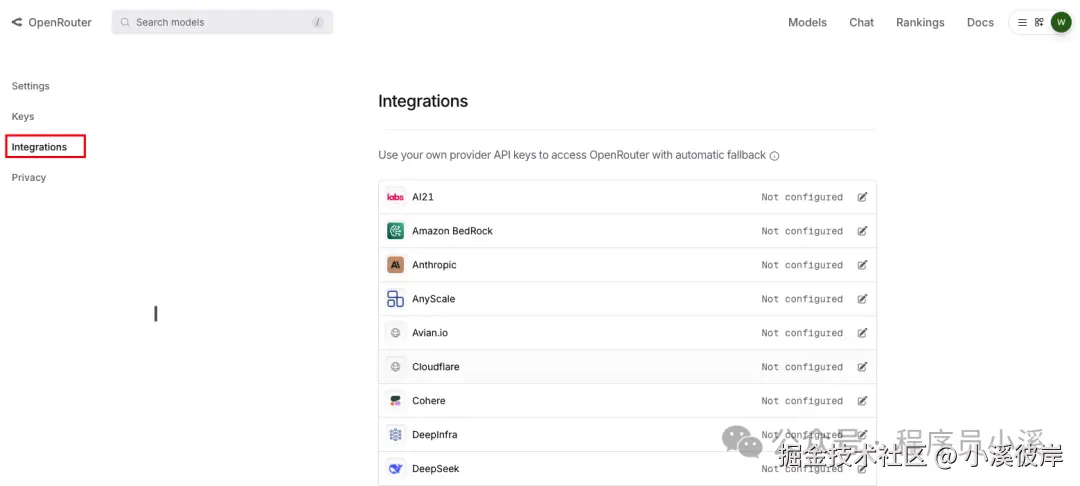This screenshot has height=486, width=1080.
Task: Open the Models page
Action: pyautogui.click(x=807, y=22)
